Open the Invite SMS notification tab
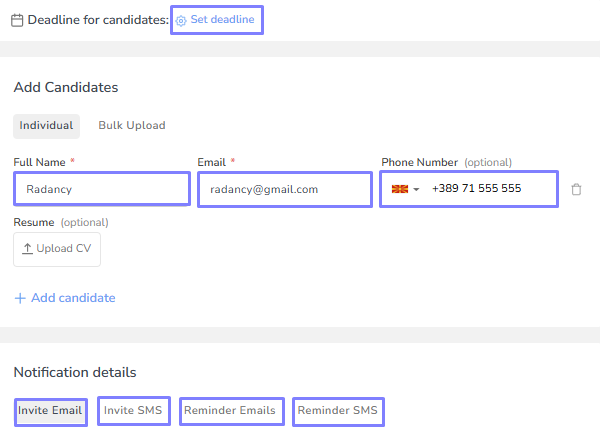The height and width of the screenshot is (436, 600). pyautogui.click(x=133, y=411)
